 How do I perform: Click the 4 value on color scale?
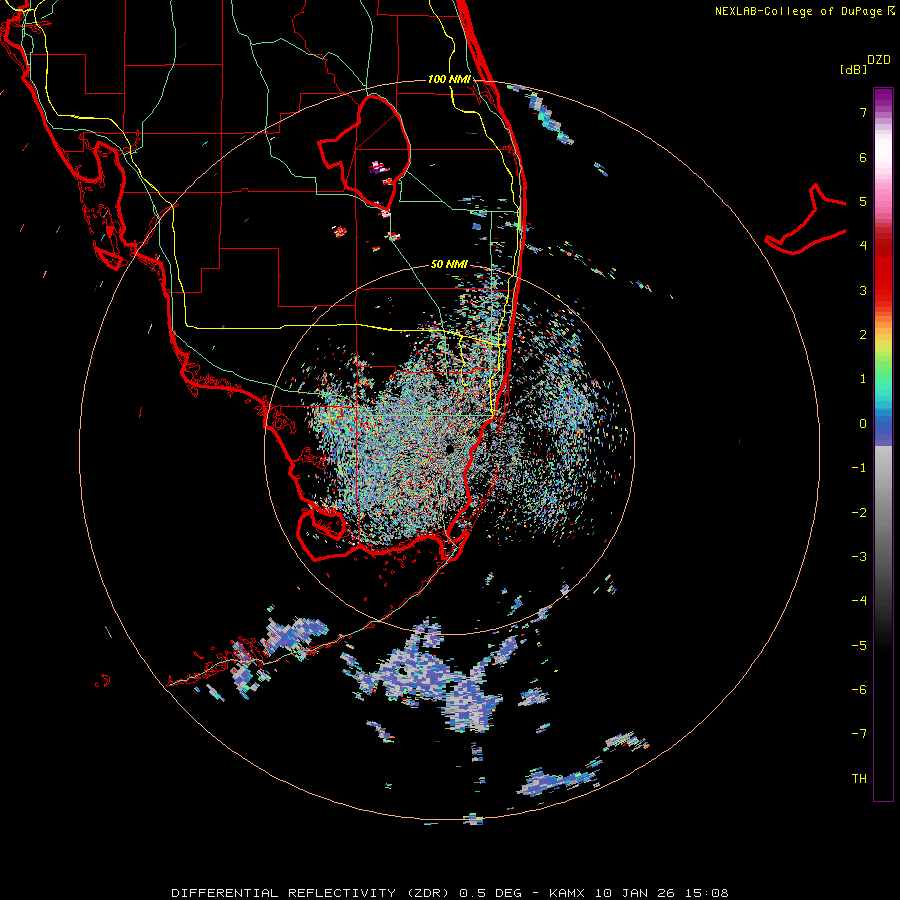coord(863,246)
